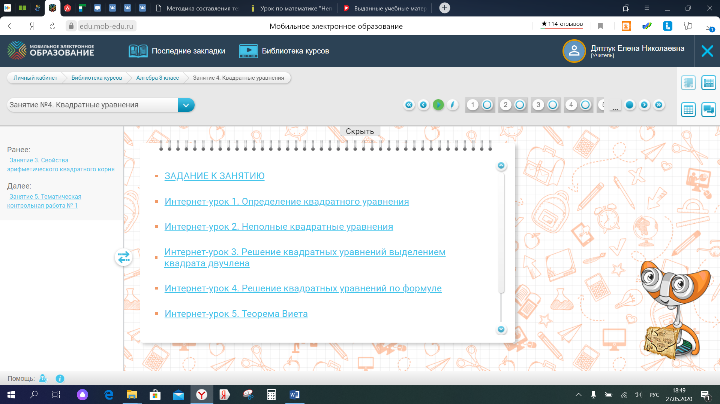Open the Word app in the taskbar

pos(294,395)
